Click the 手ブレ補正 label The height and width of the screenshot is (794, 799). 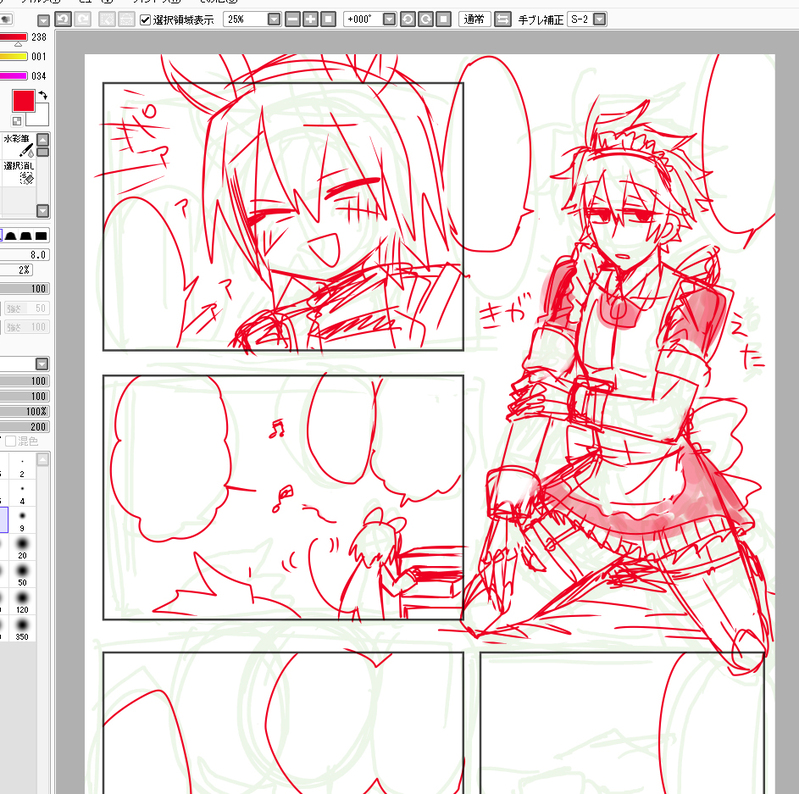[540, 20]
